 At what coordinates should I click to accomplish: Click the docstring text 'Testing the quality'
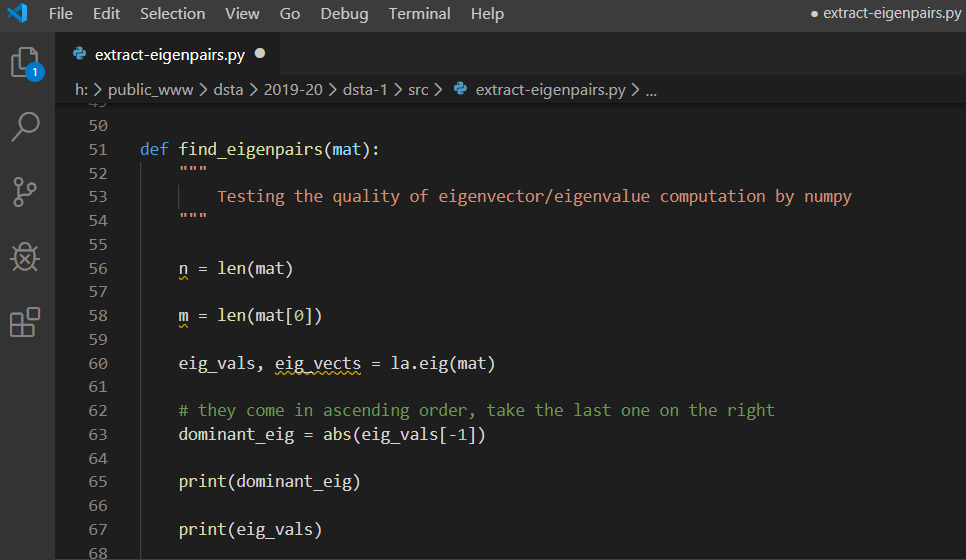click(x=308, y=197)
